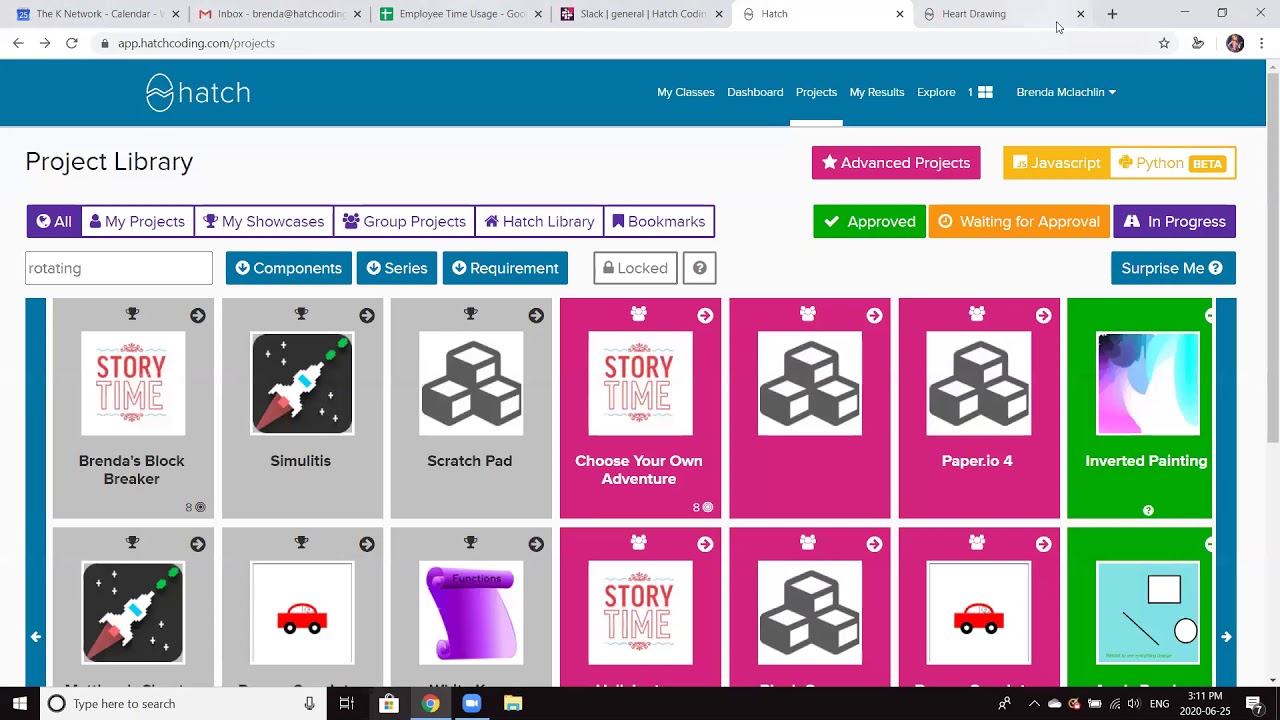Image resolution: width=1280 pixels, height=720 pixels.
Task: Bookmark this page with the star icon
Action: [x=1164, y=43]
